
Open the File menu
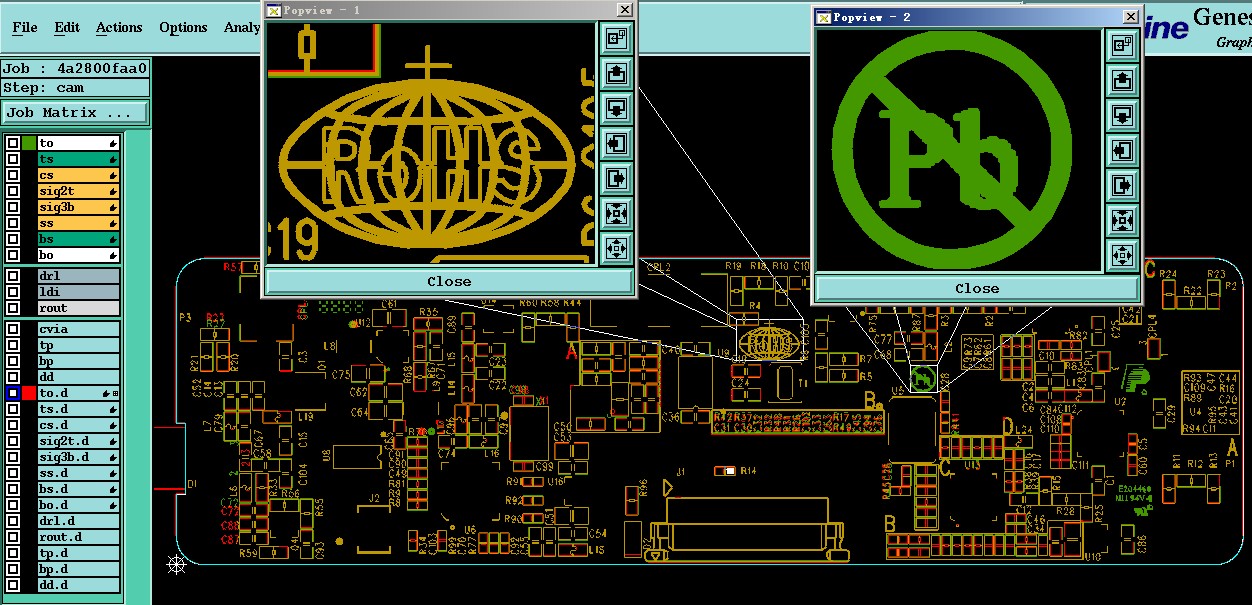pos(25,27)
